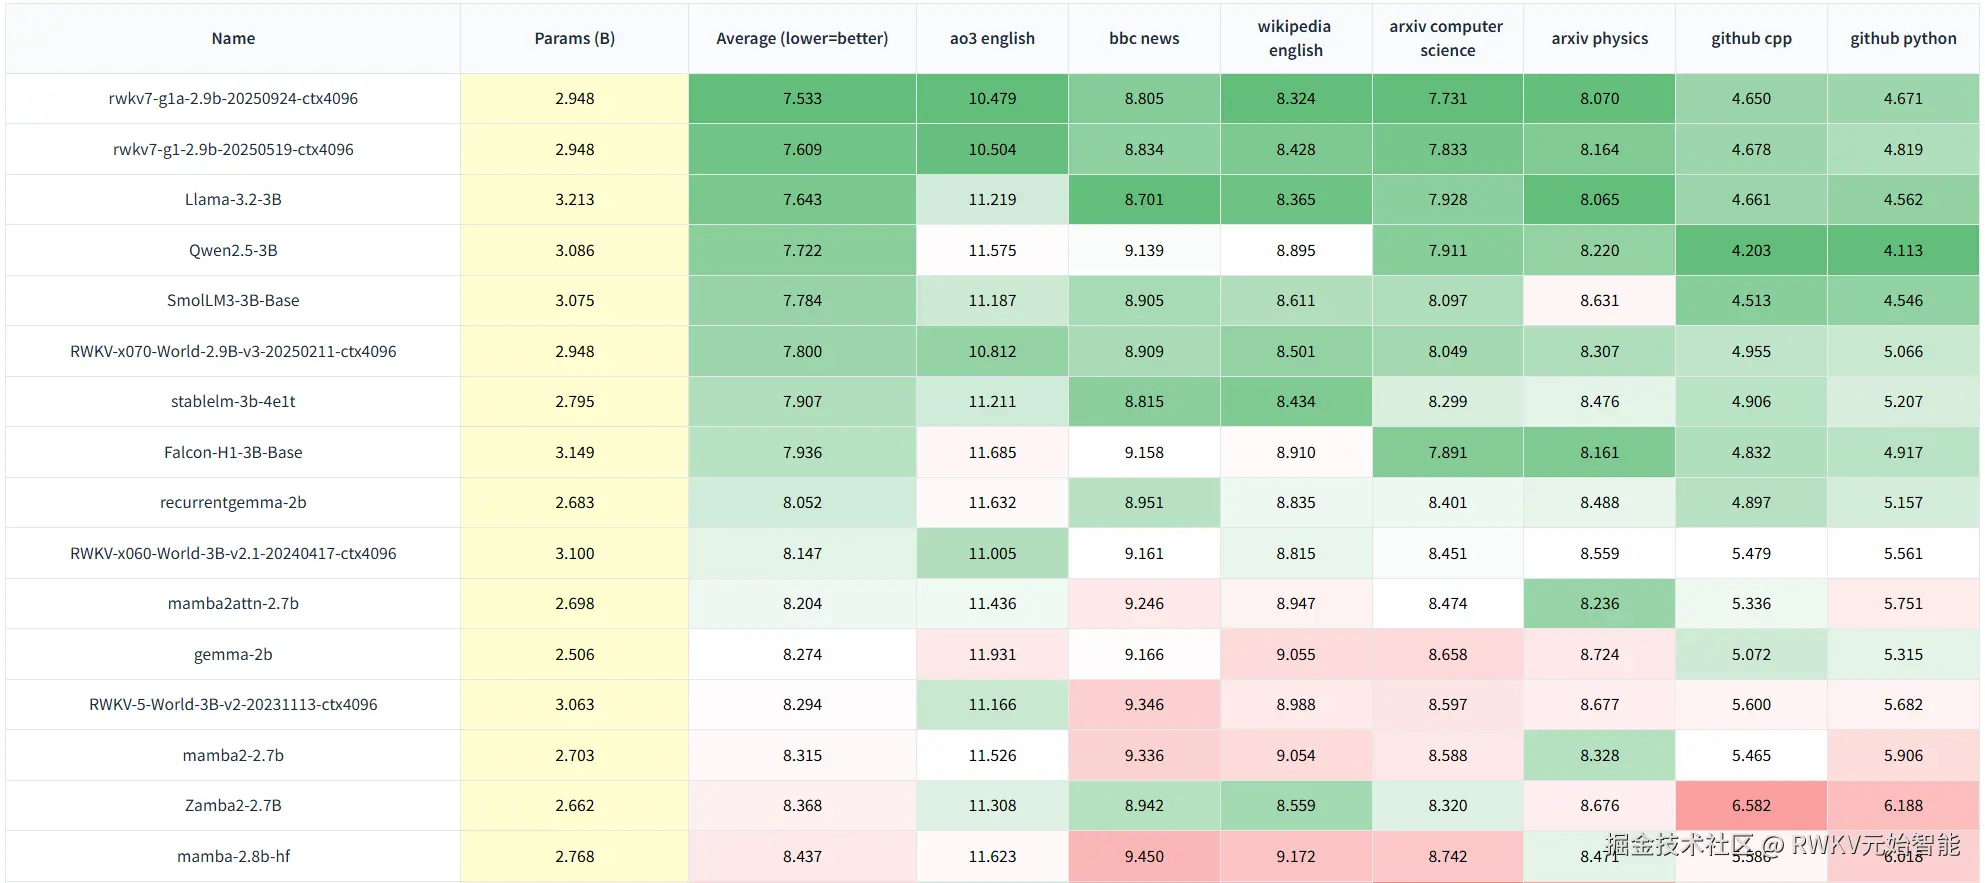Select the ao3 english column header
The image size is (1985, 883).
[x=992, y=39]
